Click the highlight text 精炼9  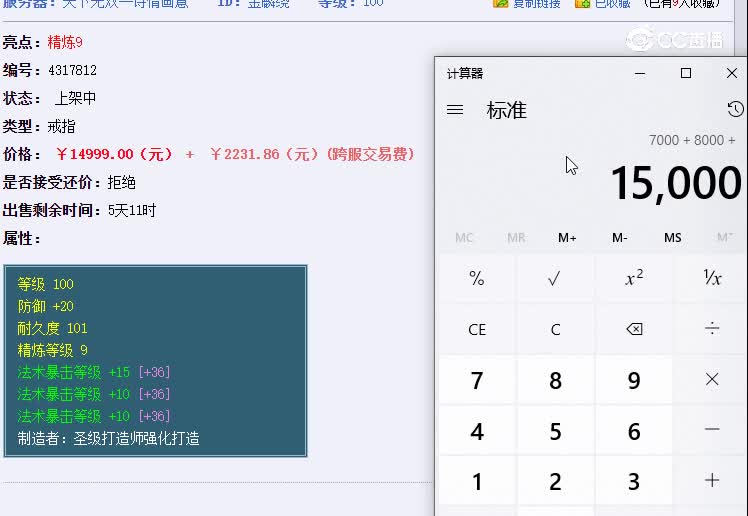tap(65, 42)
